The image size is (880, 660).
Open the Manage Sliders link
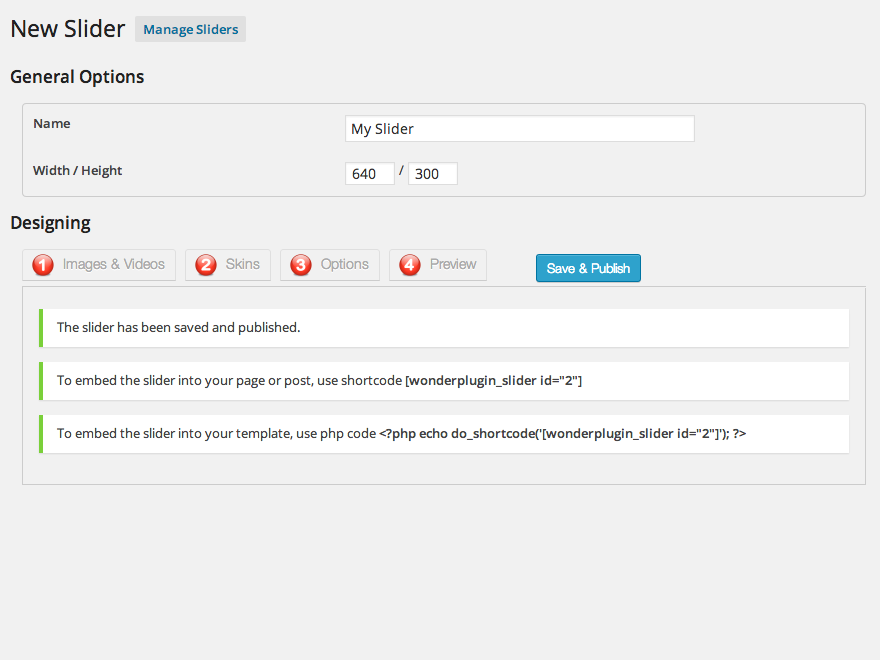click(x=190, y=29)
